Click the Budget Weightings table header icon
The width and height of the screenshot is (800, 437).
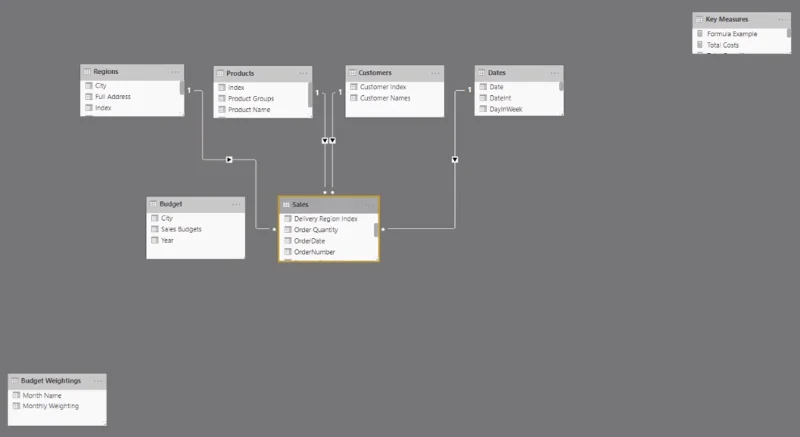click(x=14, y=381)
